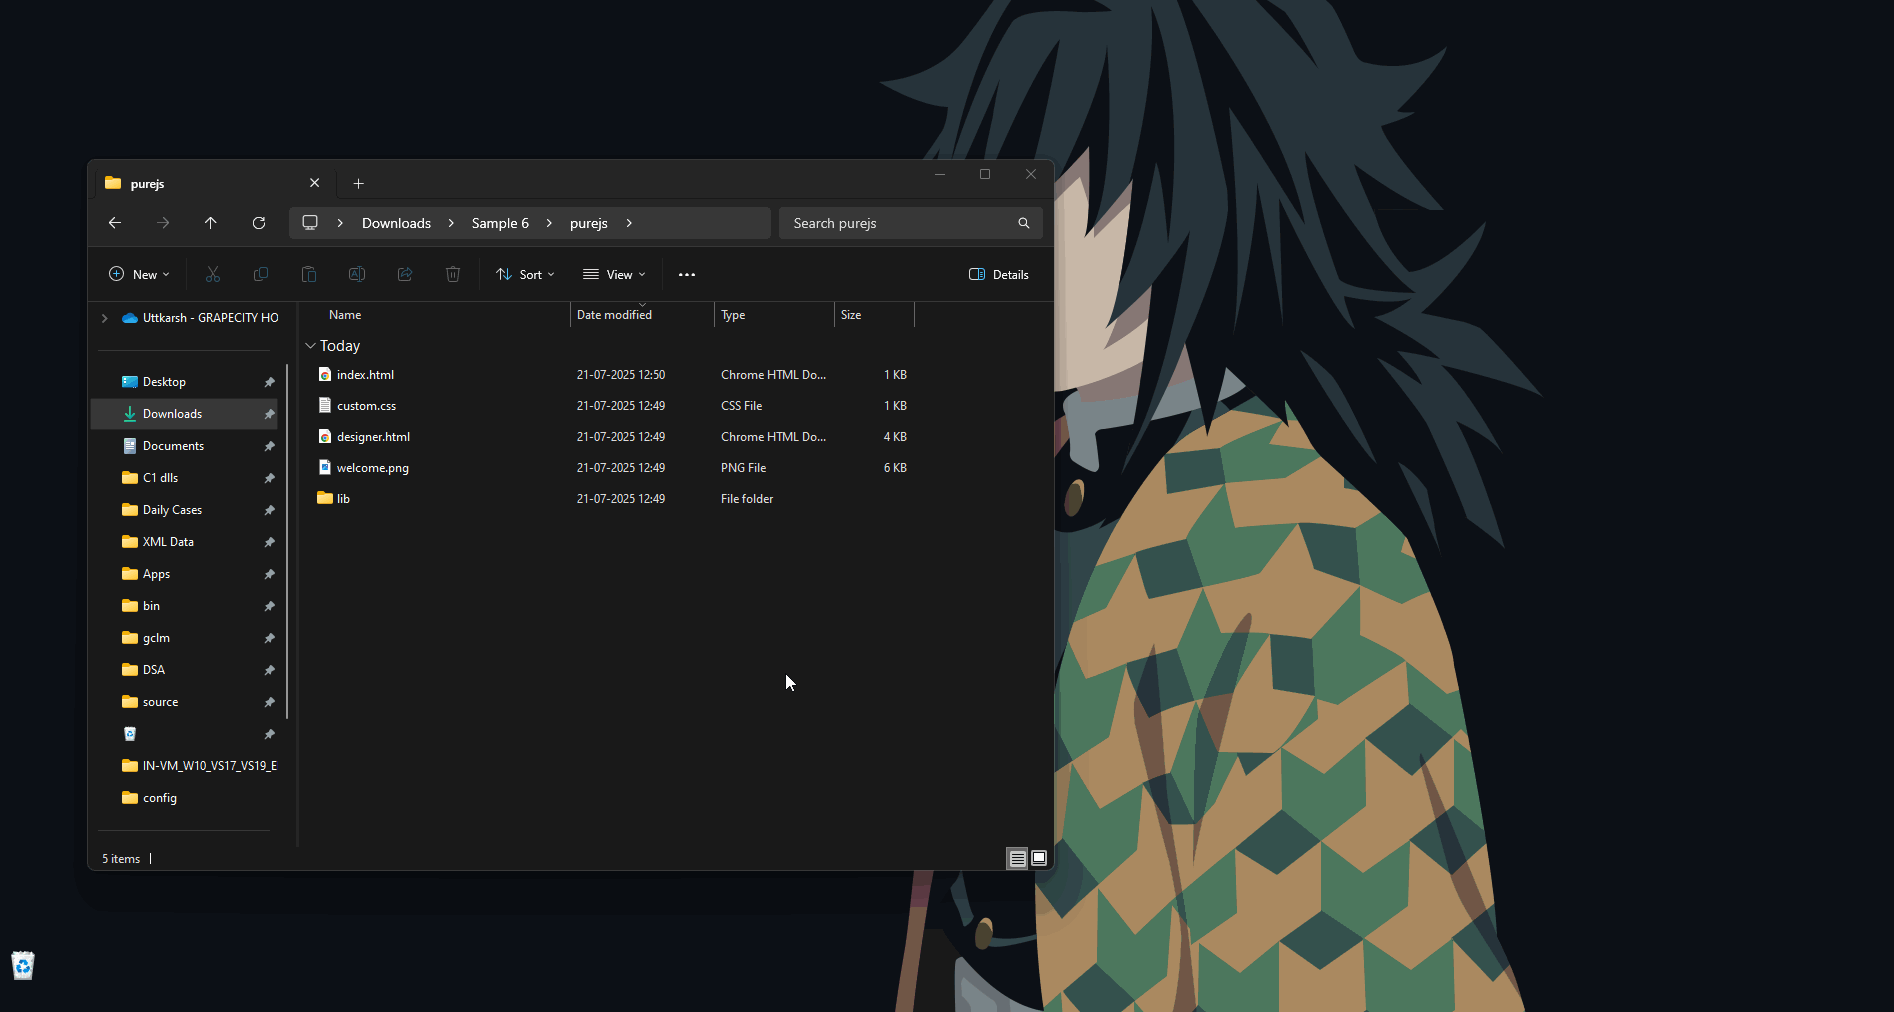Open IN-VM_W10_VS17_VS19_E folder in sidebar
Image resolution: width=1894 pixels, height=1012 pixels.
point(184,766)
